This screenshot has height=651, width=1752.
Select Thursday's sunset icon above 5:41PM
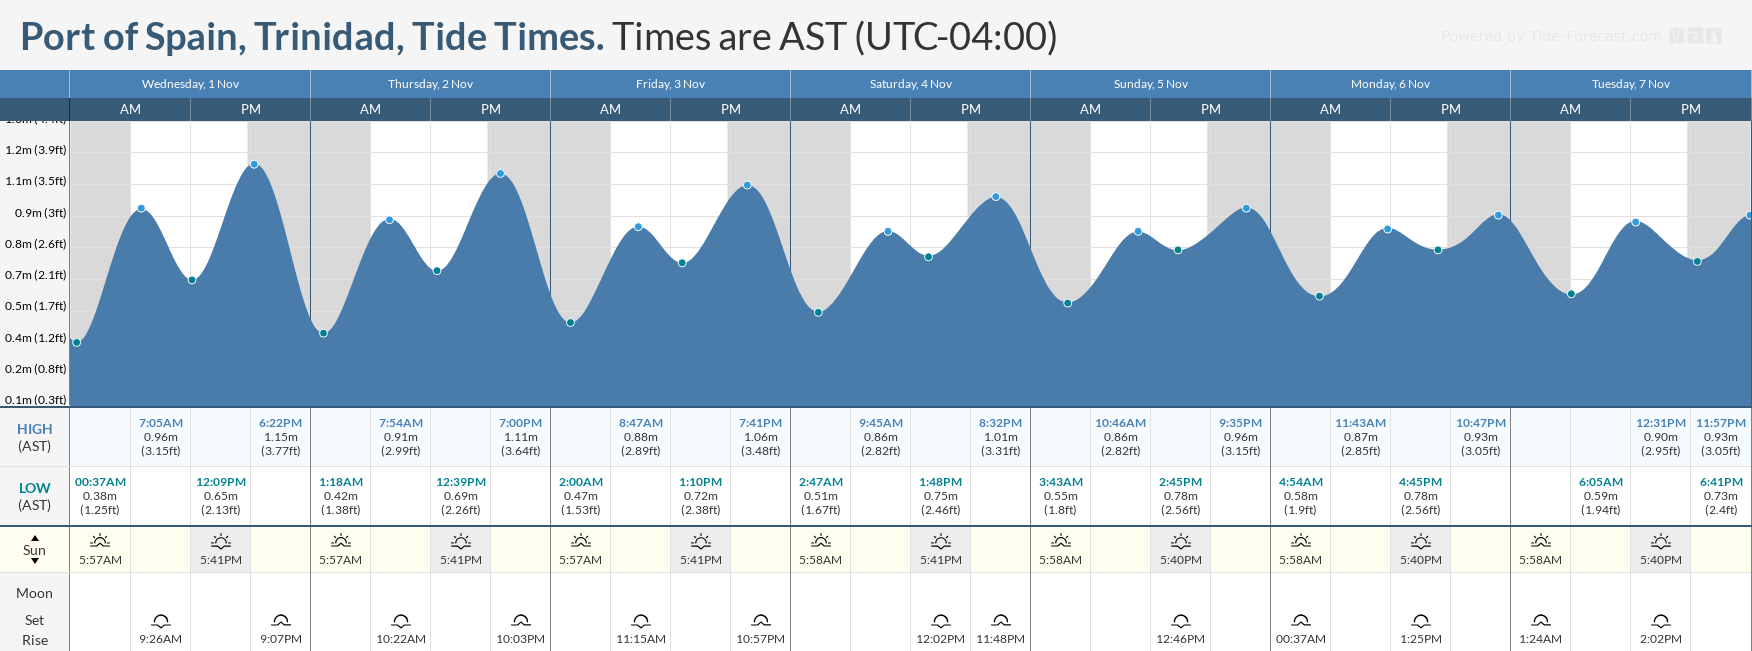pyautogui.click(x=460, y=541)
